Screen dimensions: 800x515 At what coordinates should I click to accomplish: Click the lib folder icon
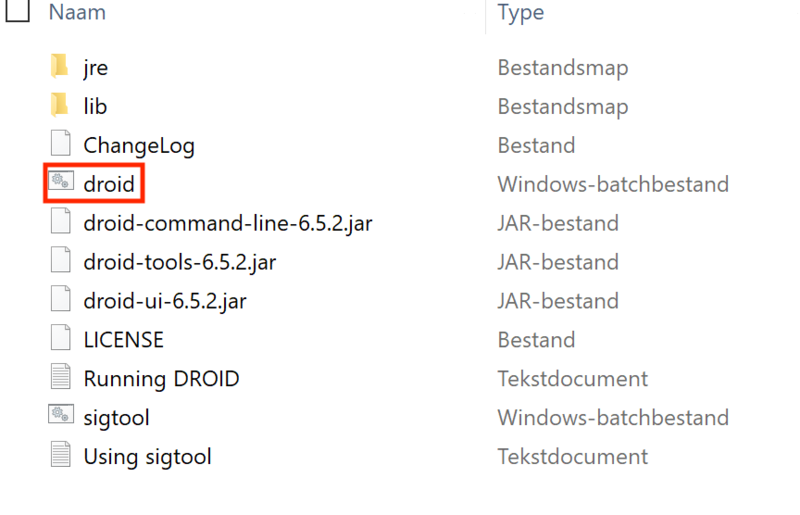60,106
